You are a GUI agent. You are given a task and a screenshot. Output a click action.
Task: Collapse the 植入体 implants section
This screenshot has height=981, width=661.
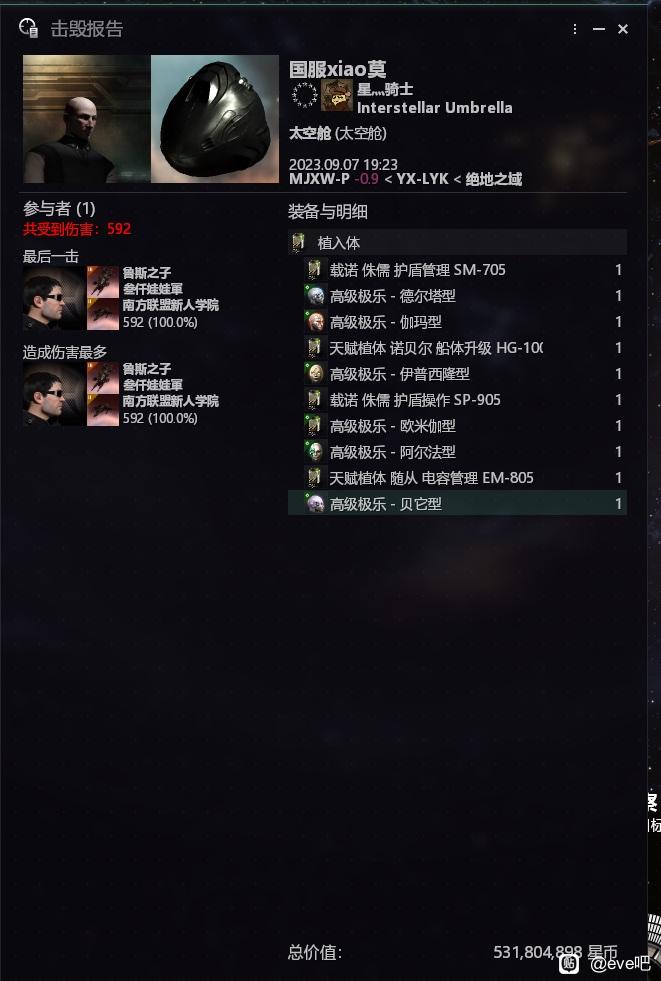tap(457, 242)
